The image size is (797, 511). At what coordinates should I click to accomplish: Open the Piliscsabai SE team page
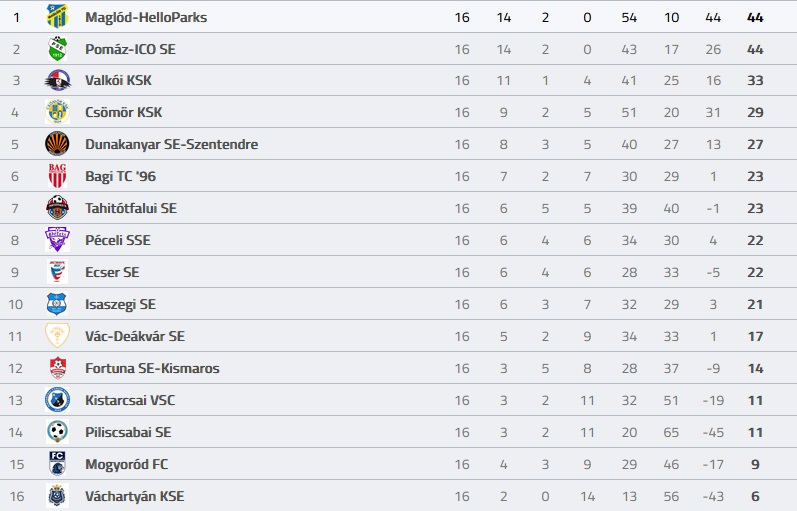click(x=128, y=433)
